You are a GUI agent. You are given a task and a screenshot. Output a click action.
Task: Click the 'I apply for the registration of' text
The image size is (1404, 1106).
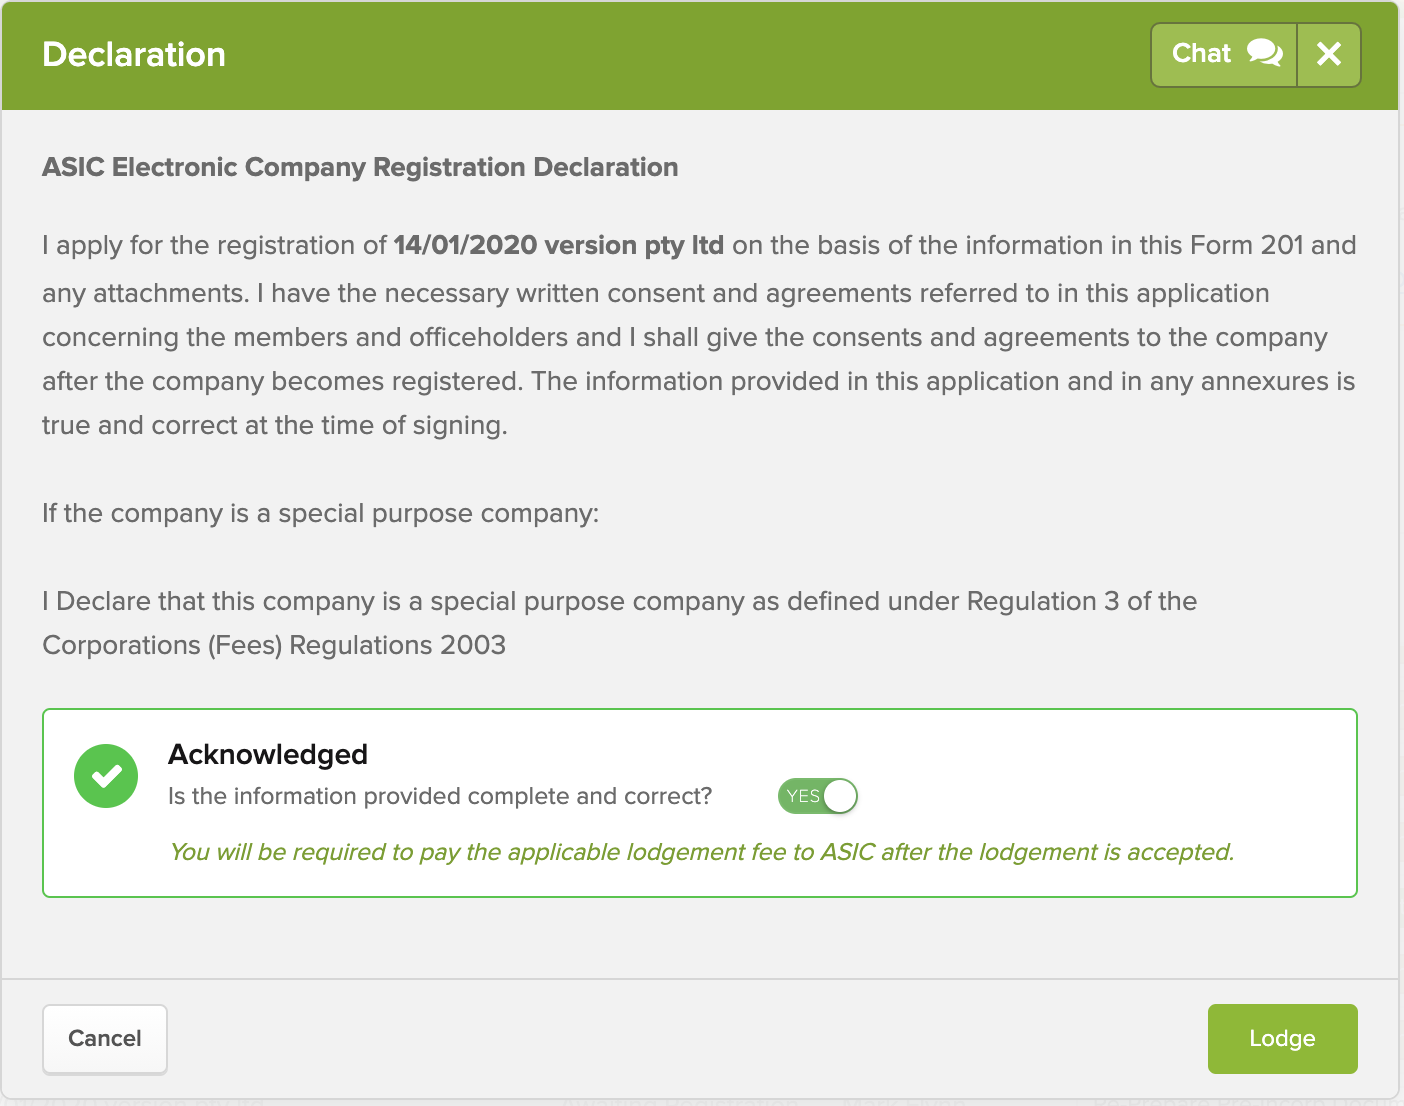pos(214,245)
